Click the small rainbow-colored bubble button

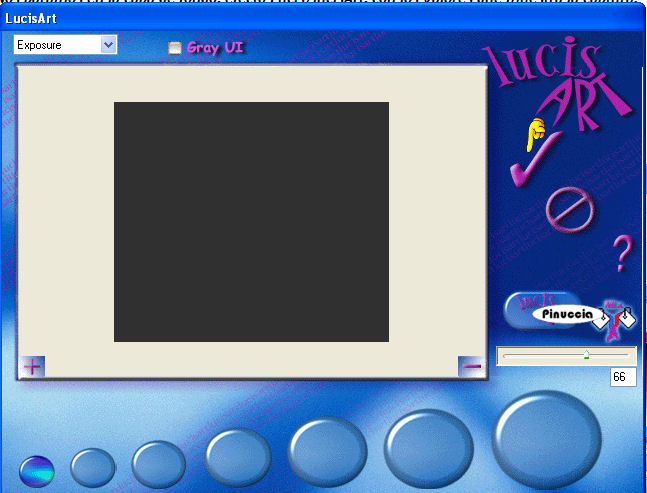(37, 471)
